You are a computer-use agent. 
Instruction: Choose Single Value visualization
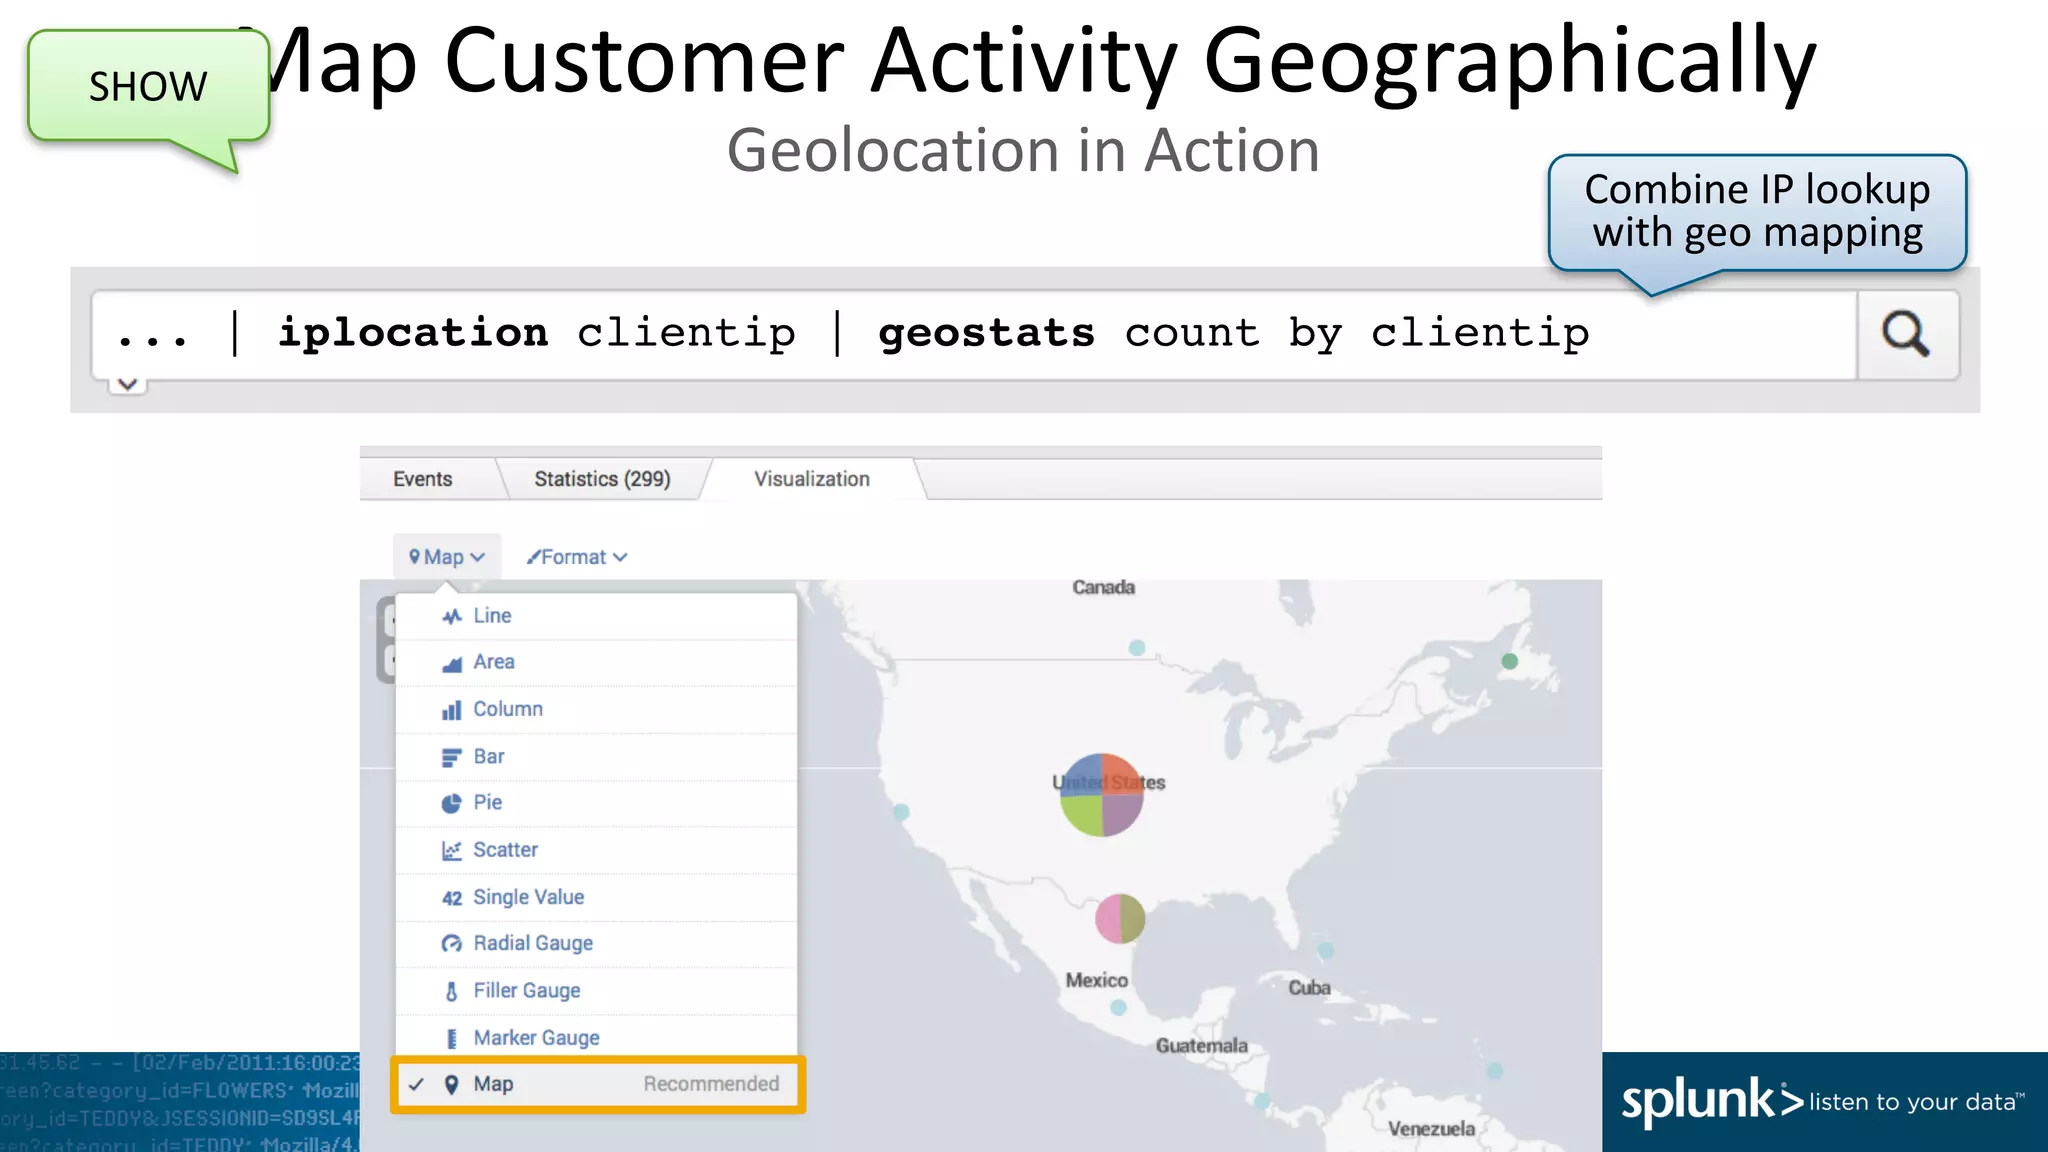click(x=597, y=897)
